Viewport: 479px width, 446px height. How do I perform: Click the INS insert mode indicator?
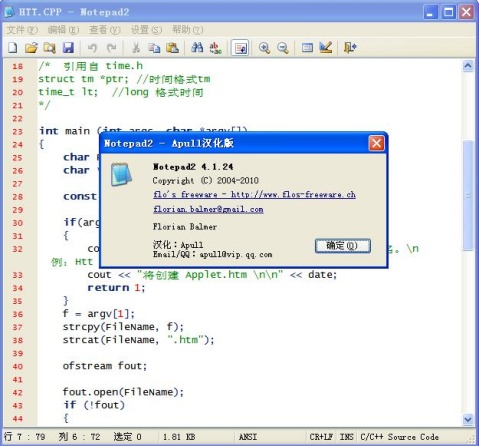[347, 437]
